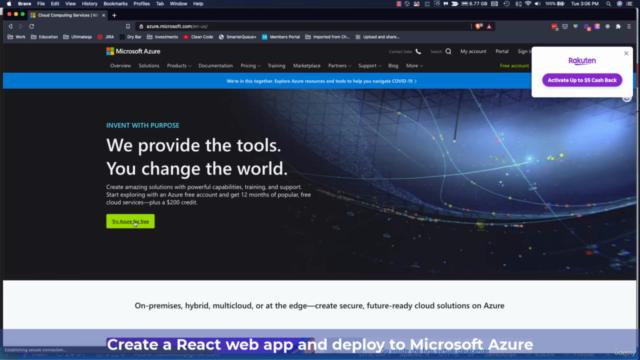Click the COVID-19 resources banner link

pos(322,81)
